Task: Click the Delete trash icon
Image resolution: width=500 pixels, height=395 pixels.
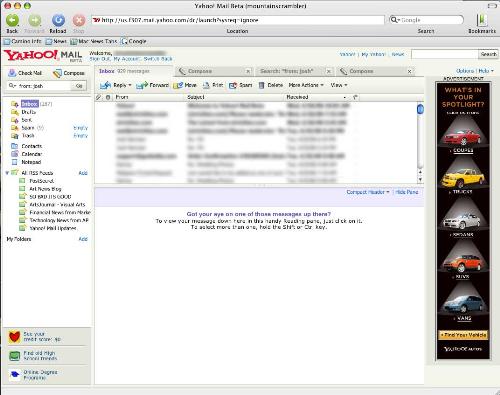Action: click(262, 85)
